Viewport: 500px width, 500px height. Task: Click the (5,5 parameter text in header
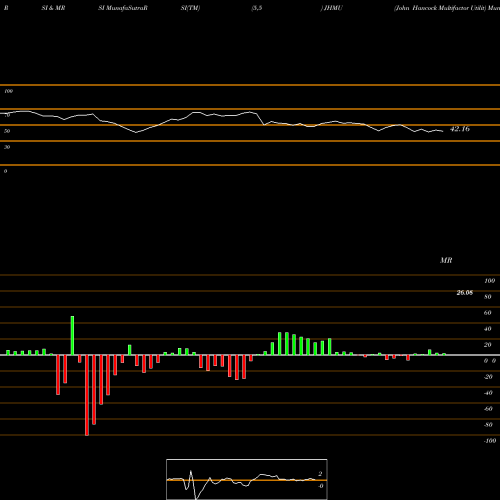point(257,8)
